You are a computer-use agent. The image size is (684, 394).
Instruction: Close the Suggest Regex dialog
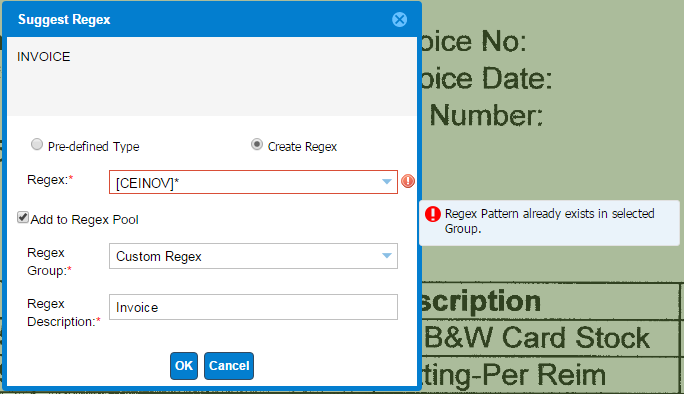click(399, 19)
